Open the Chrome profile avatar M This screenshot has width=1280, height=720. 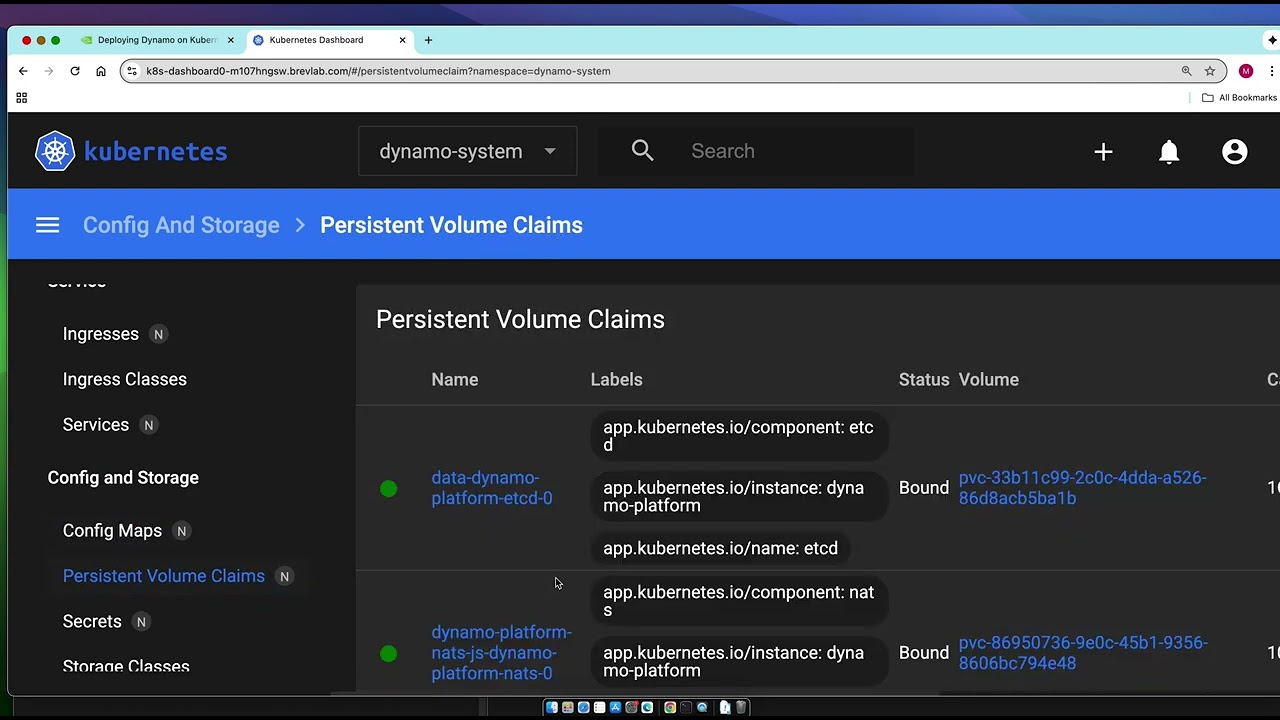1246,71
